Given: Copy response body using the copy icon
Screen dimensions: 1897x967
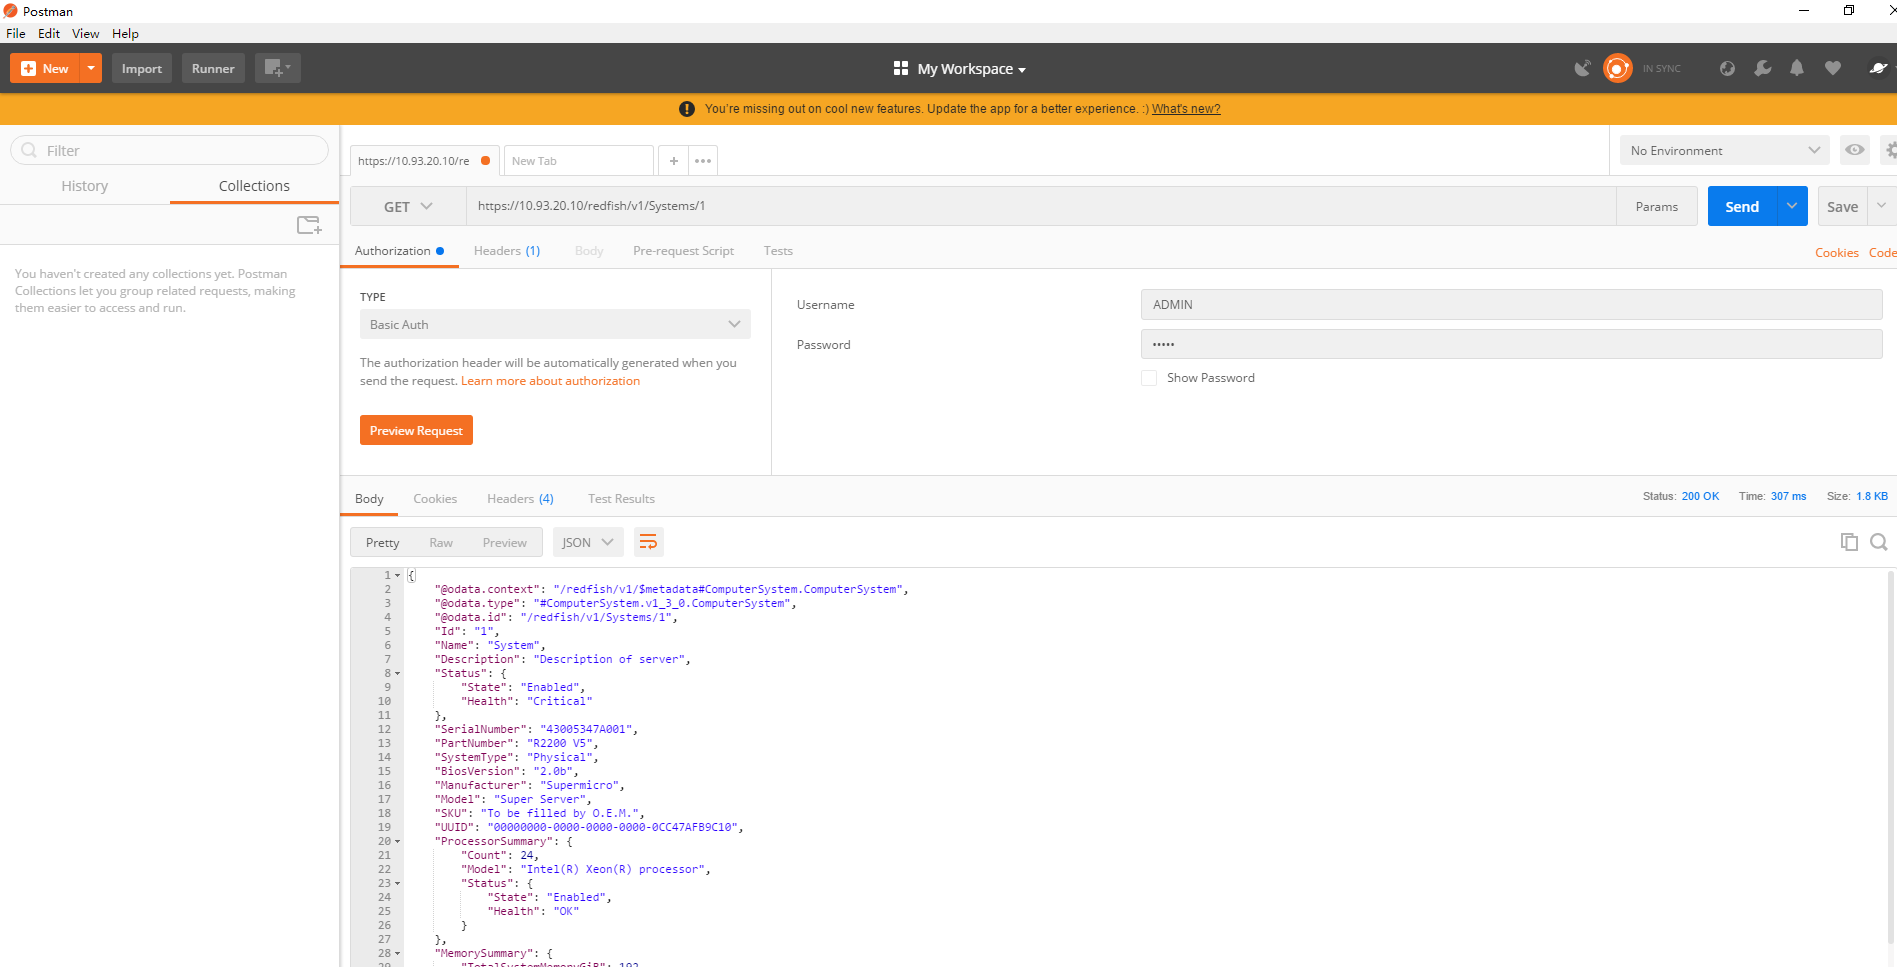Looking at the screenshot, I should (x=1849, y=542).
